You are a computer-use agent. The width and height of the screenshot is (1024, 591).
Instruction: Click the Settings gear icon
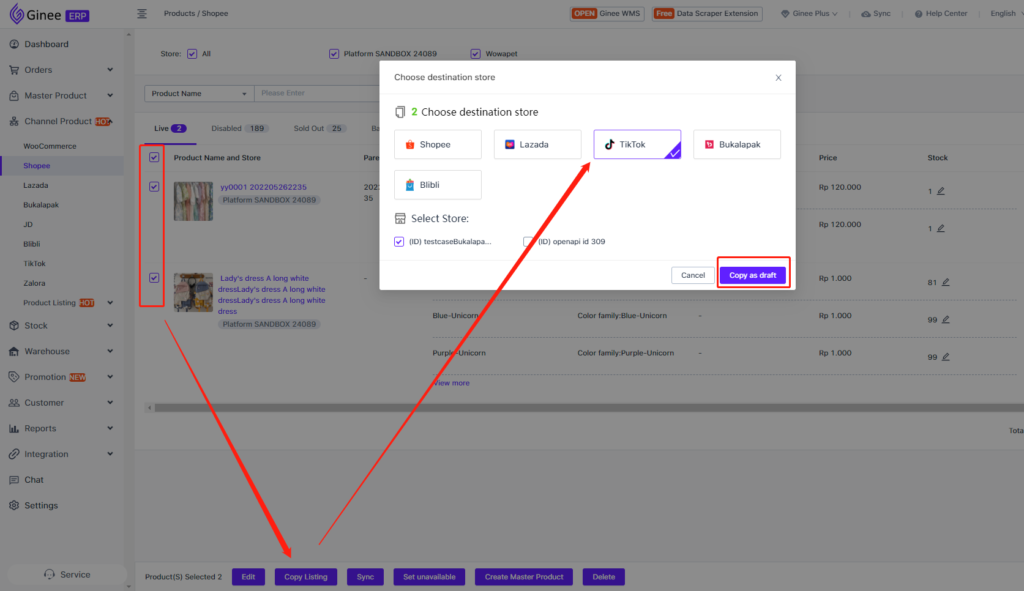click(14, 505)
